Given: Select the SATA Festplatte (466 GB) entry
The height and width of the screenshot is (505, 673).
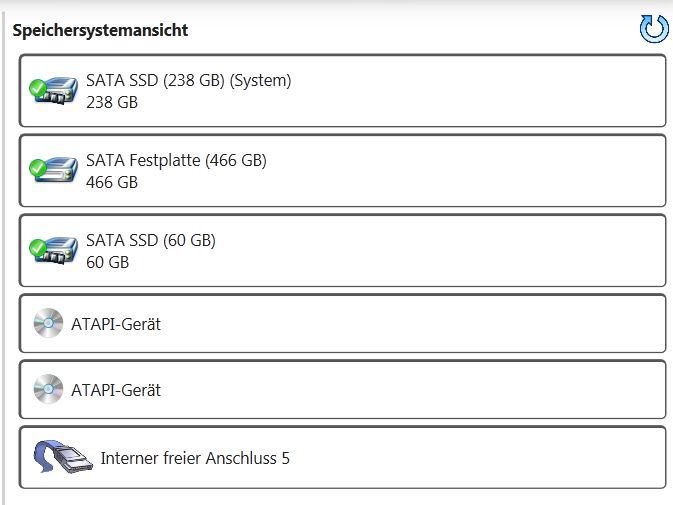Looking at the screenshot, I should point(343,170).
